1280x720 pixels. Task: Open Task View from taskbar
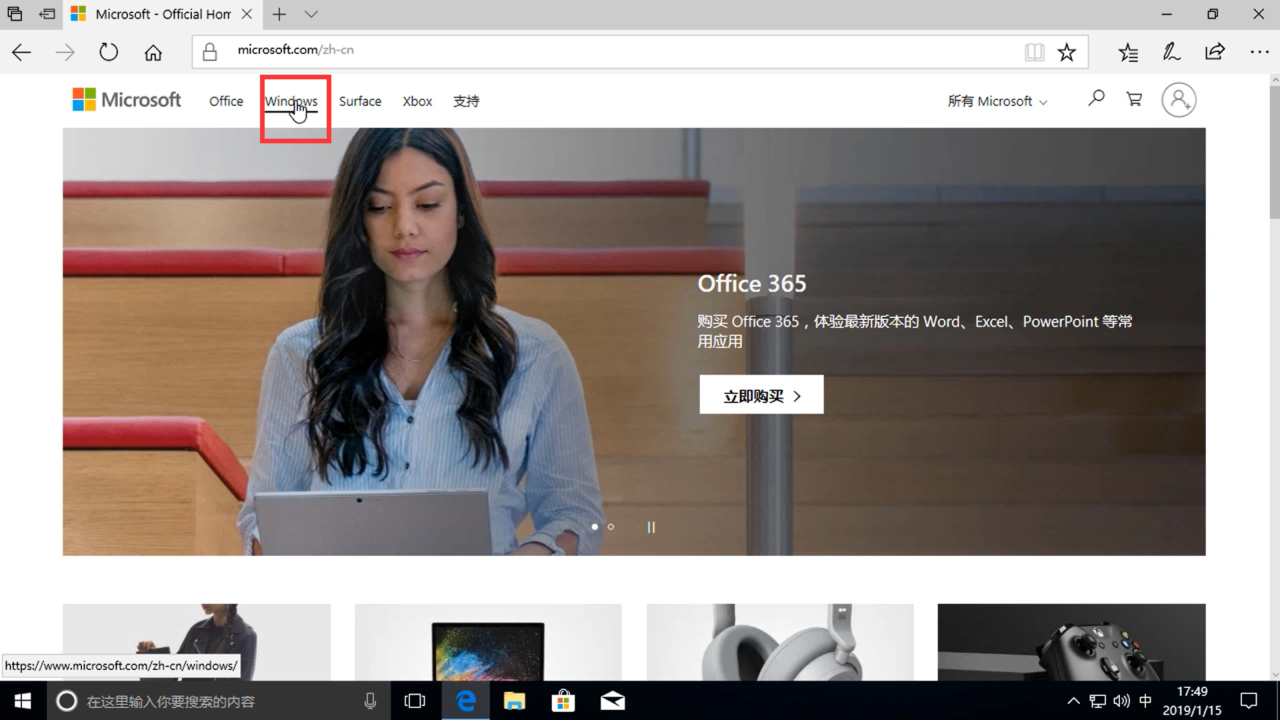pyautogui.click(x=415, y=701)
